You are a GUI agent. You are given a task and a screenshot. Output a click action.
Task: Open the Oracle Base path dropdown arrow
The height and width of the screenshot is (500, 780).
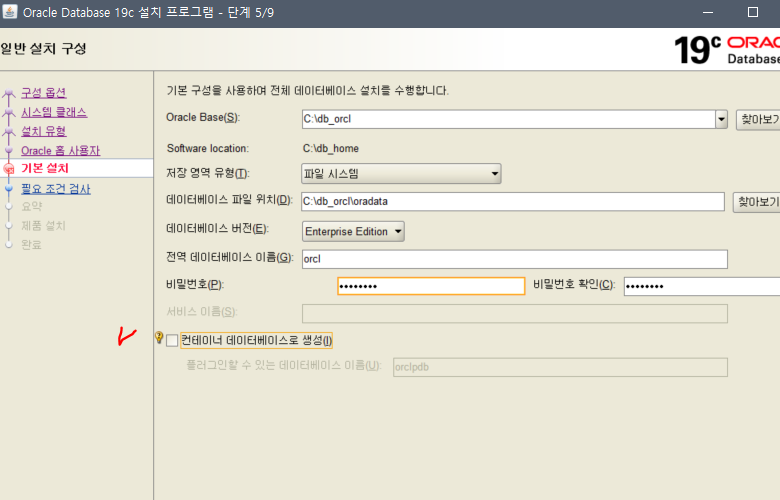pyautogui.click(x=721, y=119)
